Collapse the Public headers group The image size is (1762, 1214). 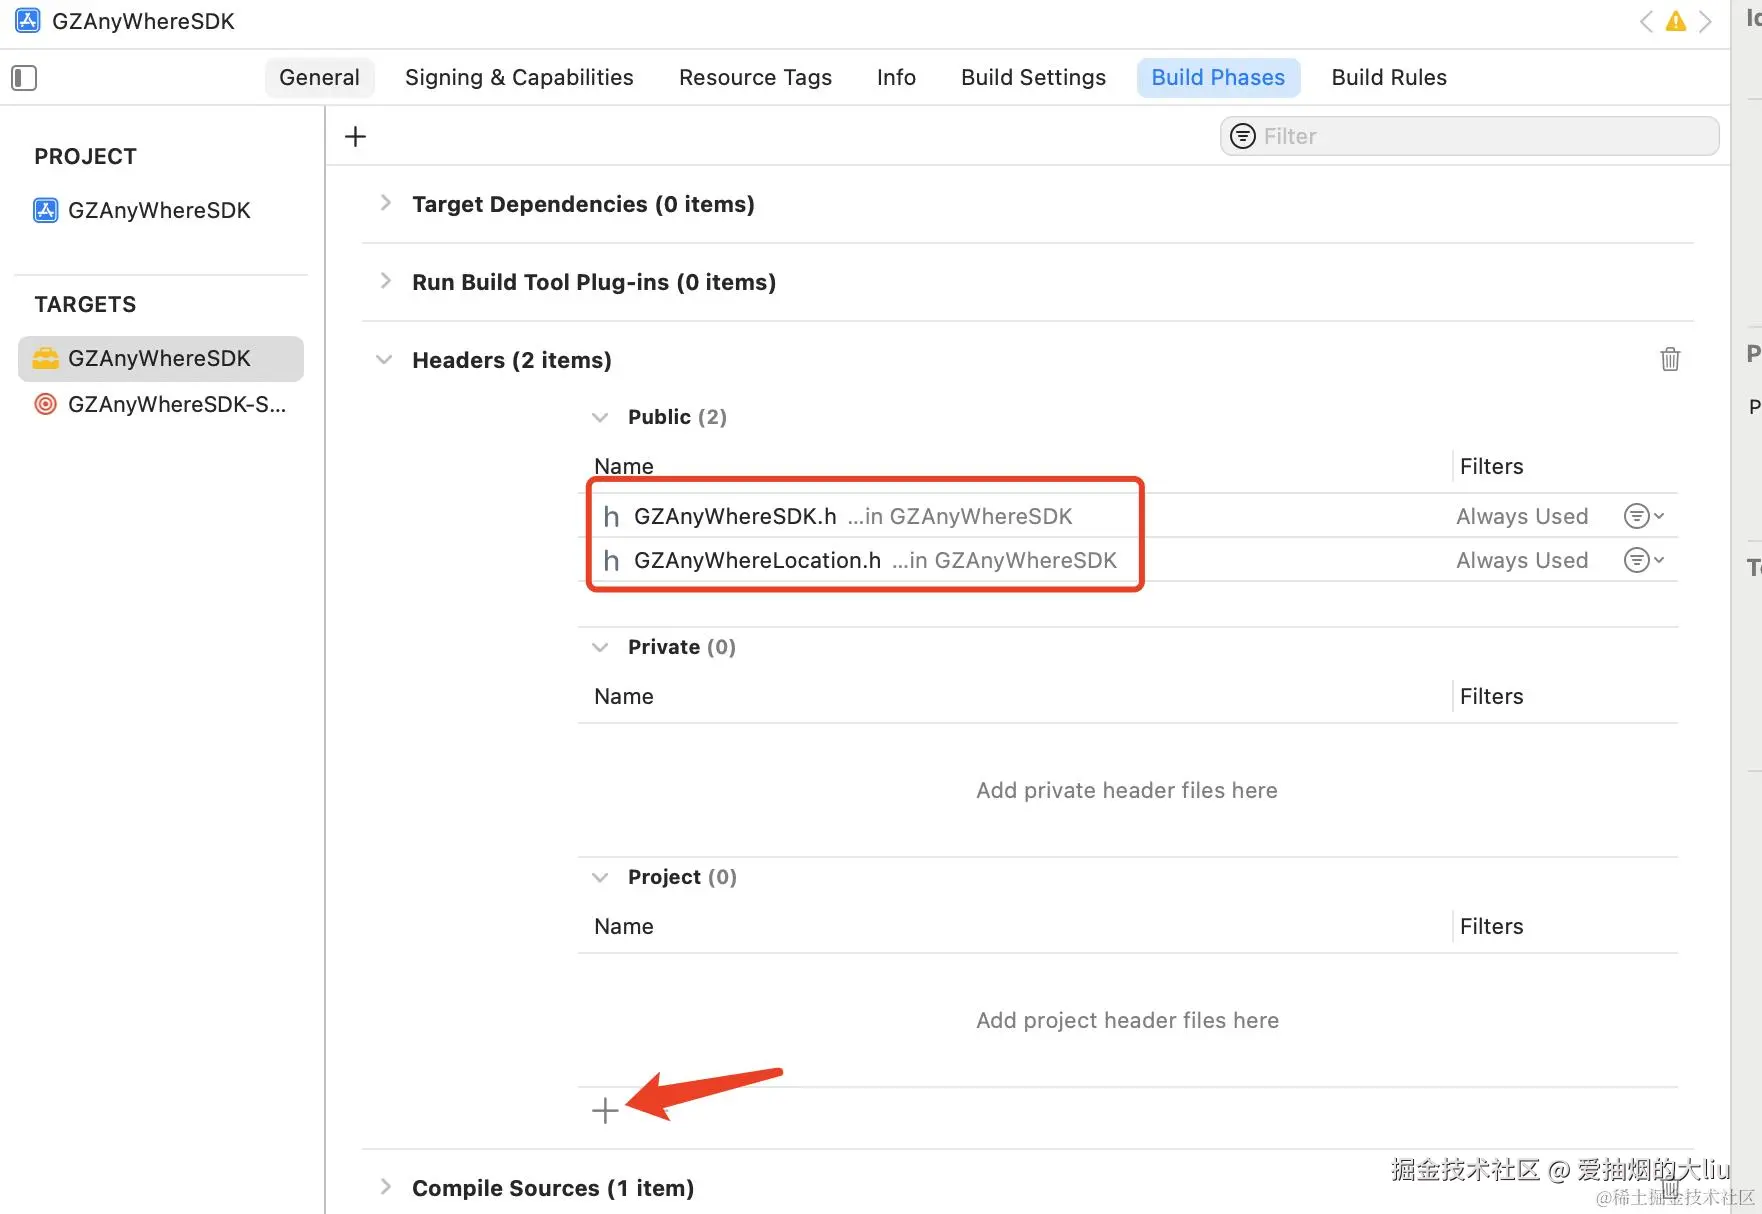click(x=600, y=417)
